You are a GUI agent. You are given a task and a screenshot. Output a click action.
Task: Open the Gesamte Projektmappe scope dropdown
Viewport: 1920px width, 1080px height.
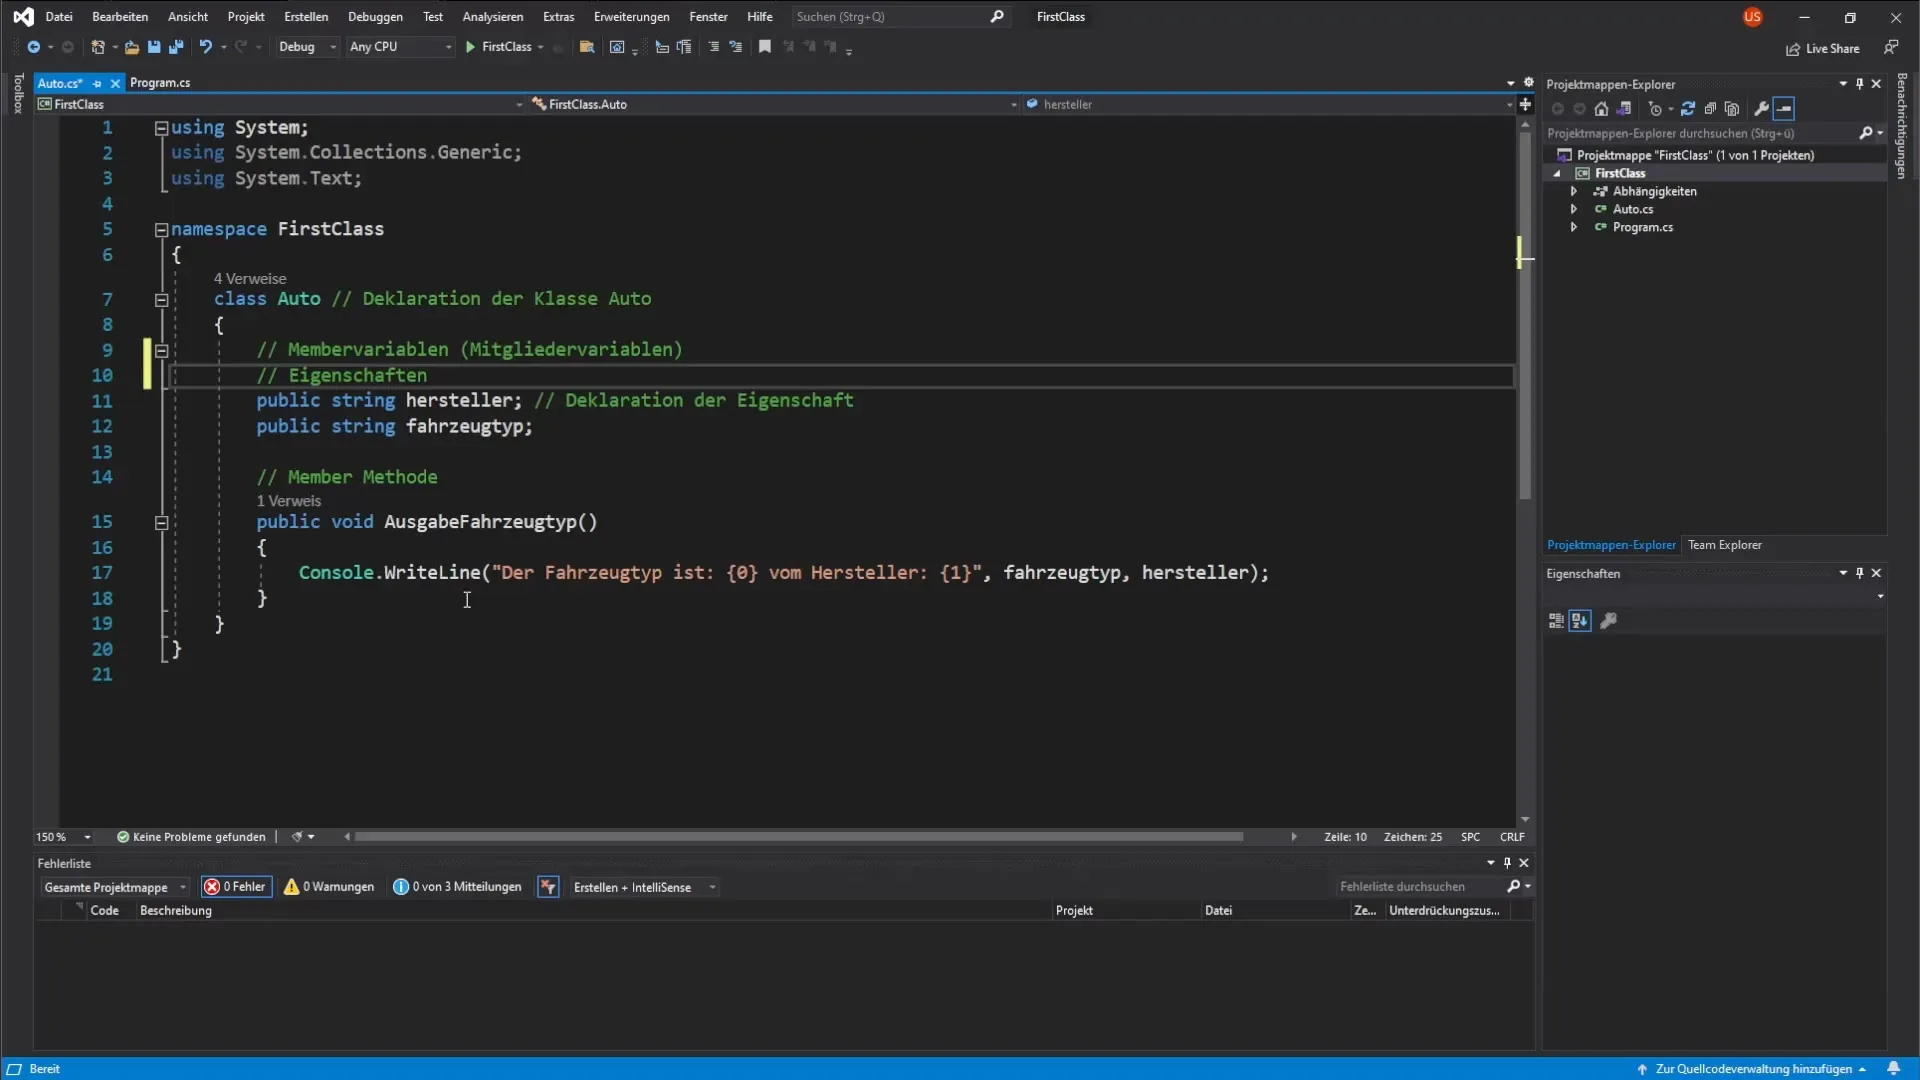pos(114,887)
